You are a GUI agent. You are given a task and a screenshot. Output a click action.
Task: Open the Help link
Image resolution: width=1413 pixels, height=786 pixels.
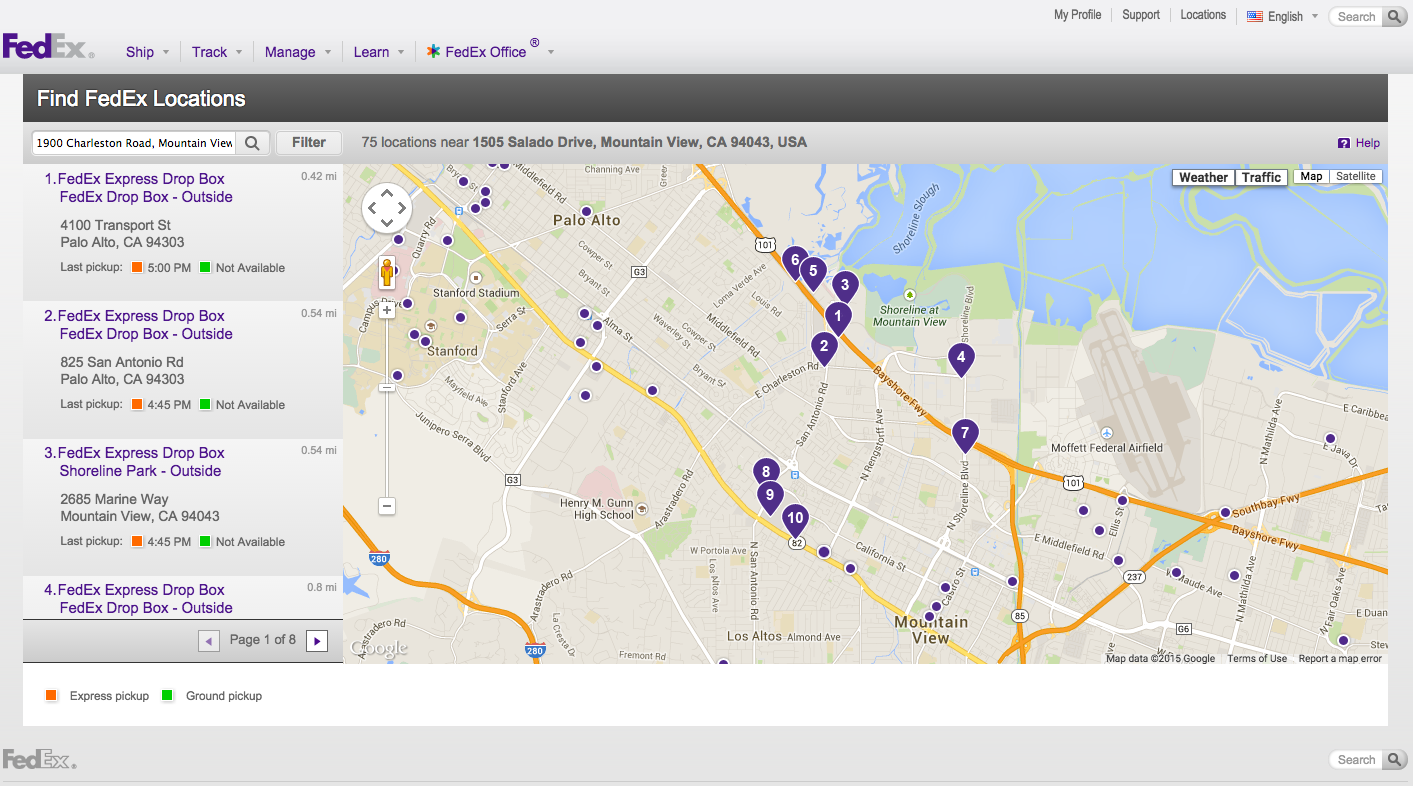[x=1368, y=143]
